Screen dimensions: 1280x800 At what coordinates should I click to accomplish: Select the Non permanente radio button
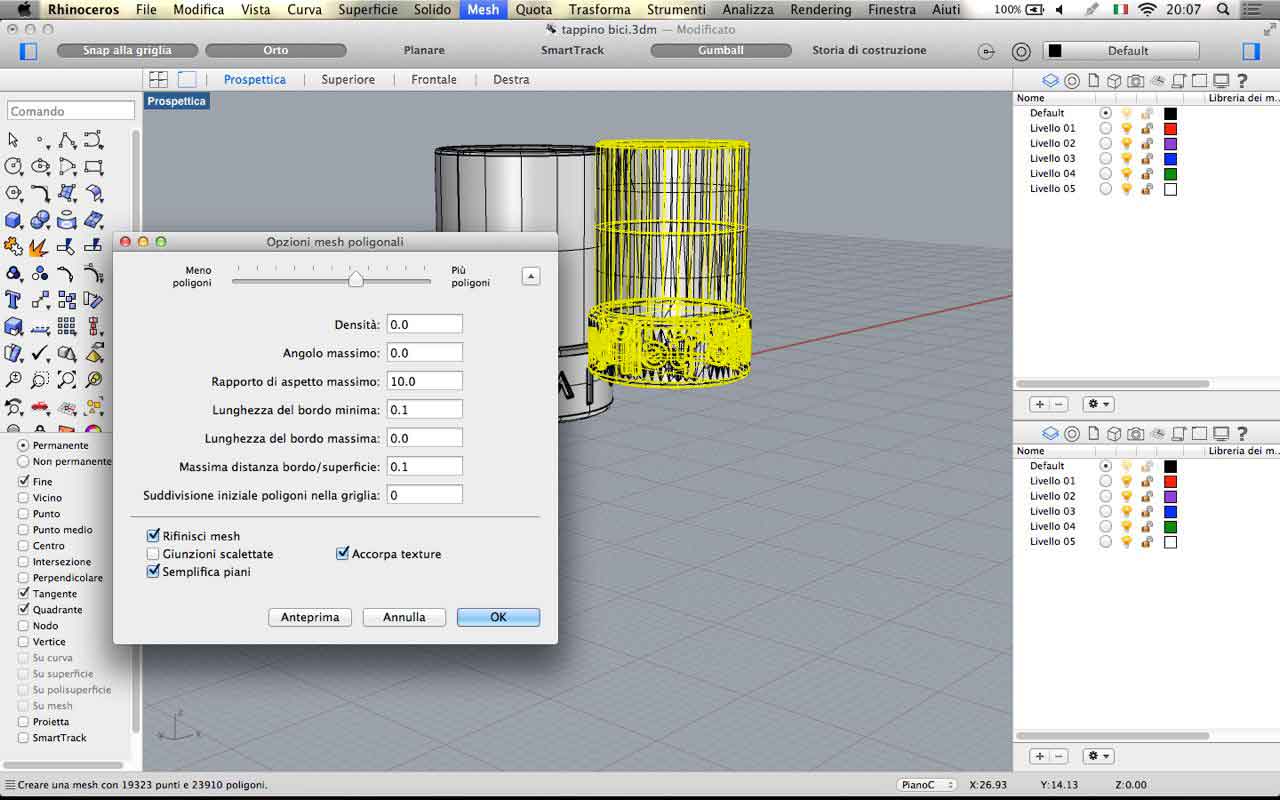(x=23, y=462)
